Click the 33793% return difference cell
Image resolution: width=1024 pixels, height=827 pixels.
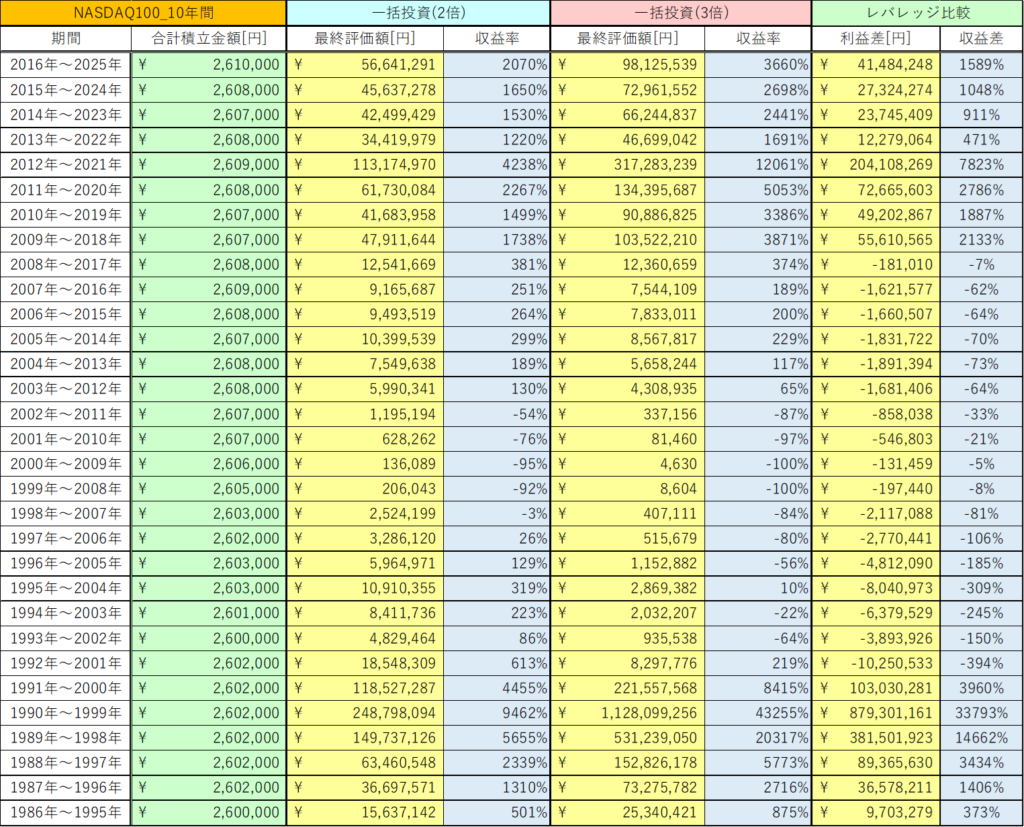981,713
